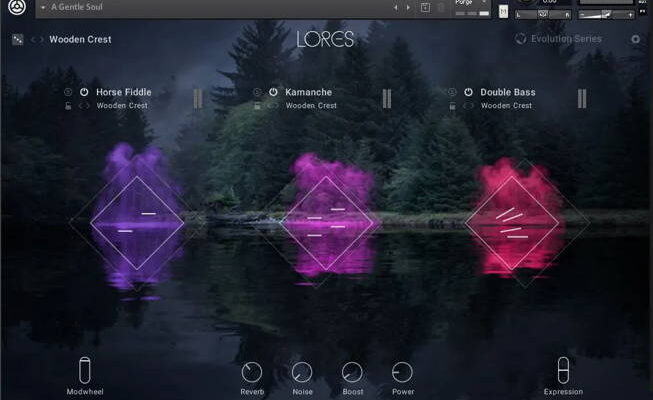653x400 pixels.
Task: Click the lock icon under Horse Fiddle
Action: tap(68, 105)
